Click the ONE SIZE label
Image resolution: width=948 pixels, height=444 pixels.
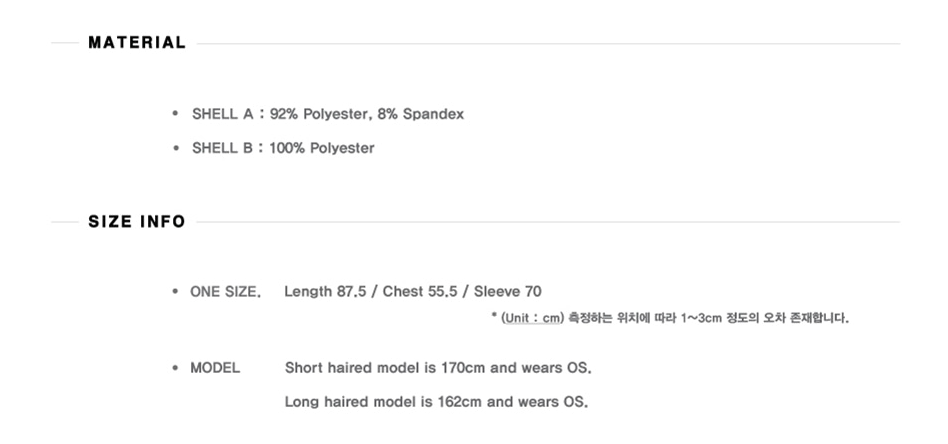[x=225, y=292]
